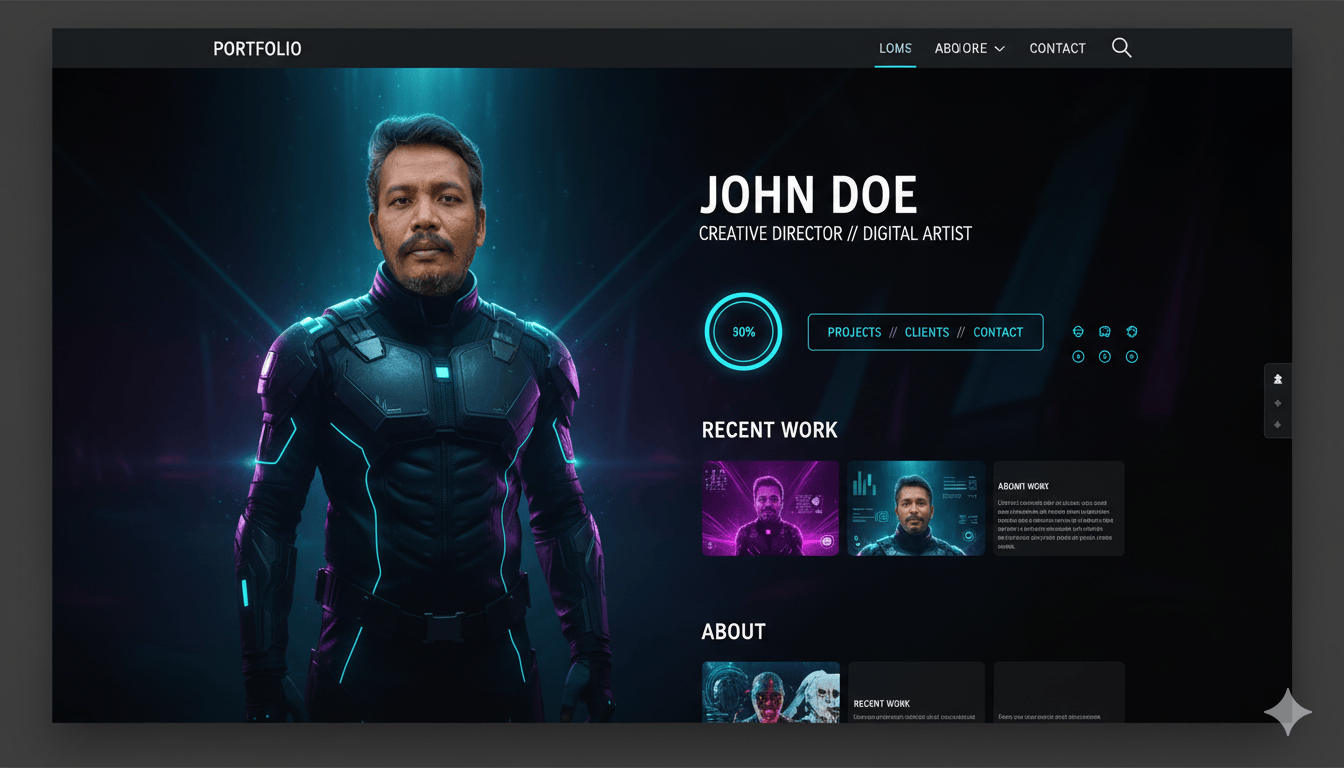Open the search with the magnifier icon
The width and height of the screenshot is (1344, 768).
[x=1121, y=47]
